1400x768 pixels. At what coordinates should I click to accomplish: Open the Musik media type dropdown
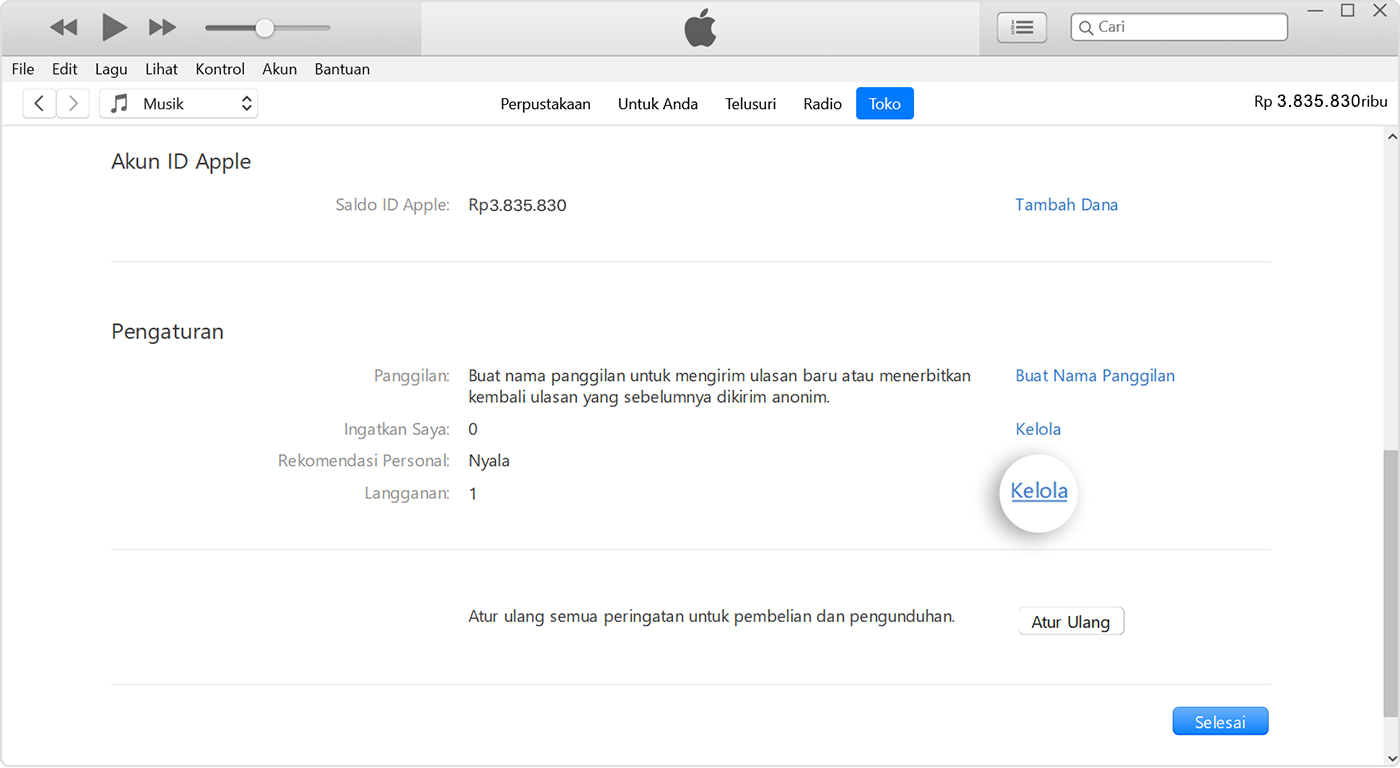pyautogui.click(x=179, y=103)
